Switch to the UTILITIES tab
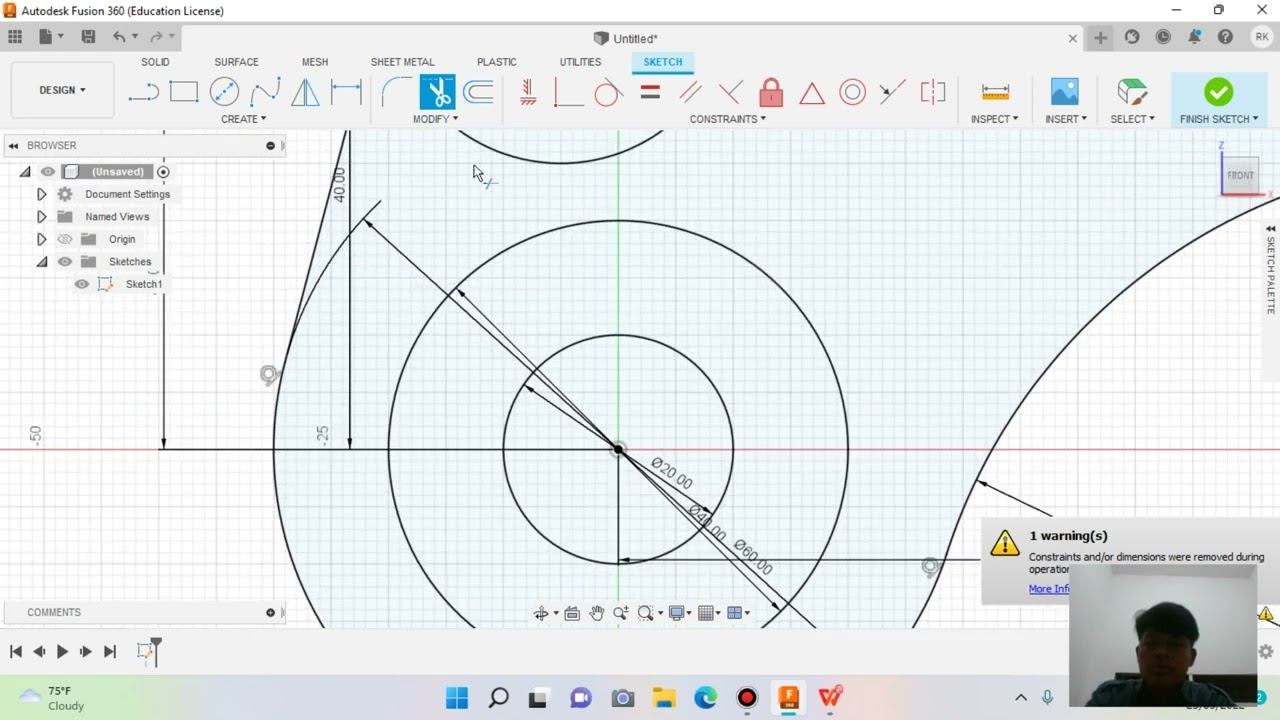 pos(580,62)
